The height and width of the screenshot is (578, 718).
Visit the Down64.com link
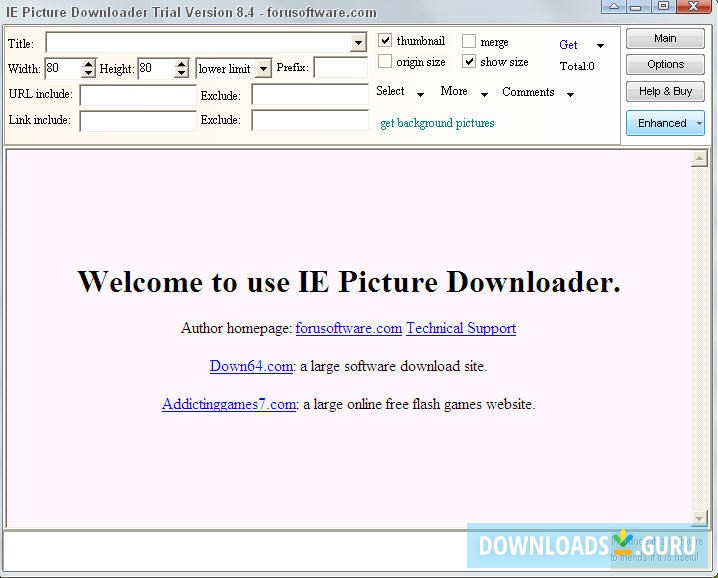point(251,366)
